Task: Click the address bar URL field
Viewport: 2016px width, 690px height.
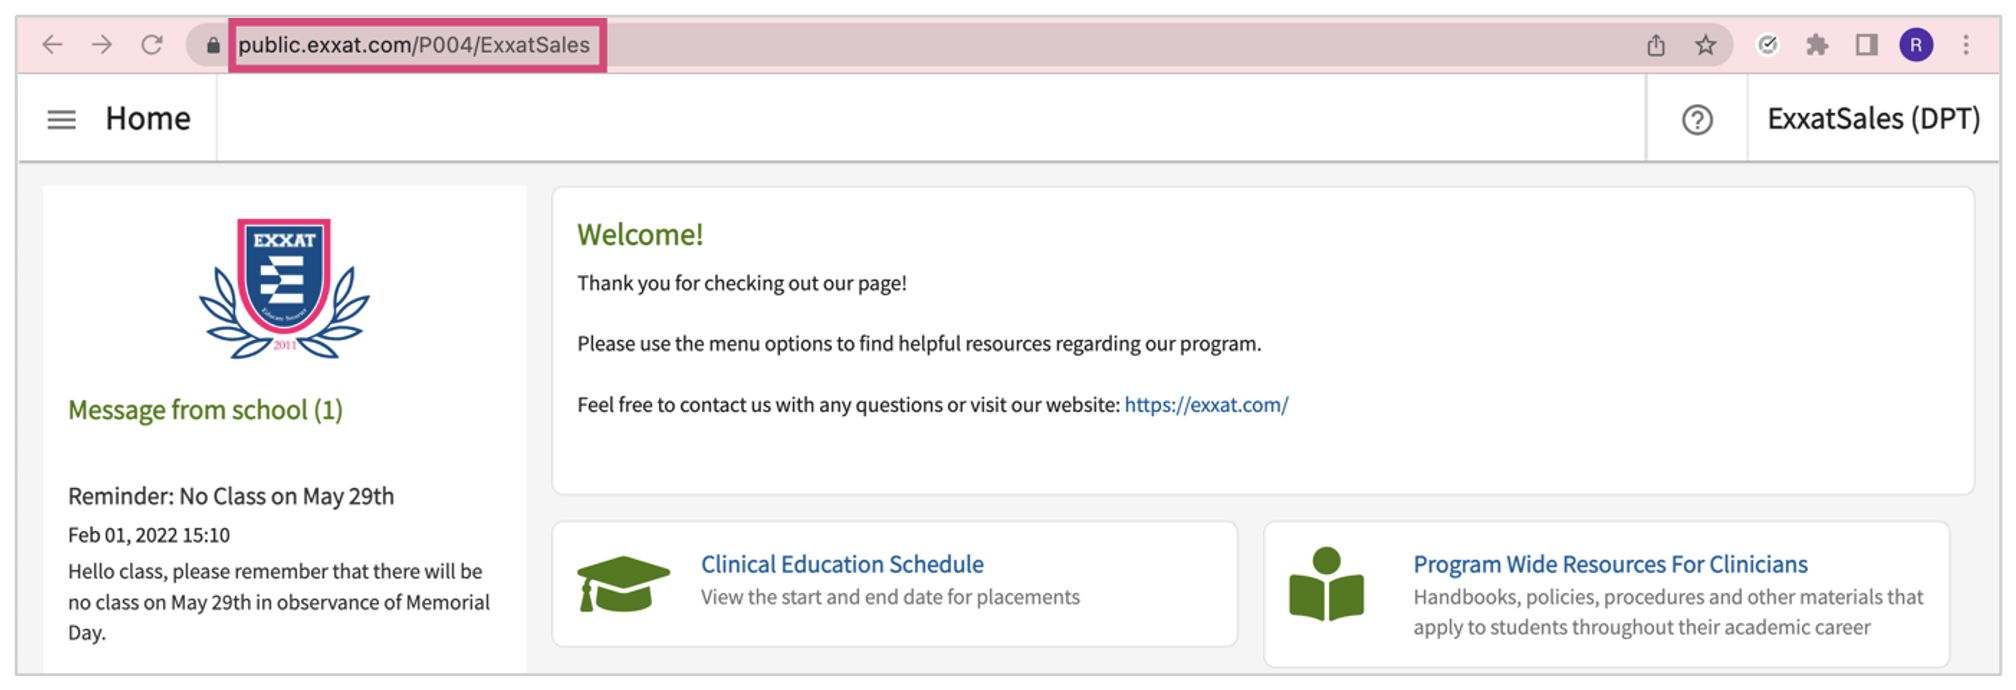Action: click(x=414, y=45)
